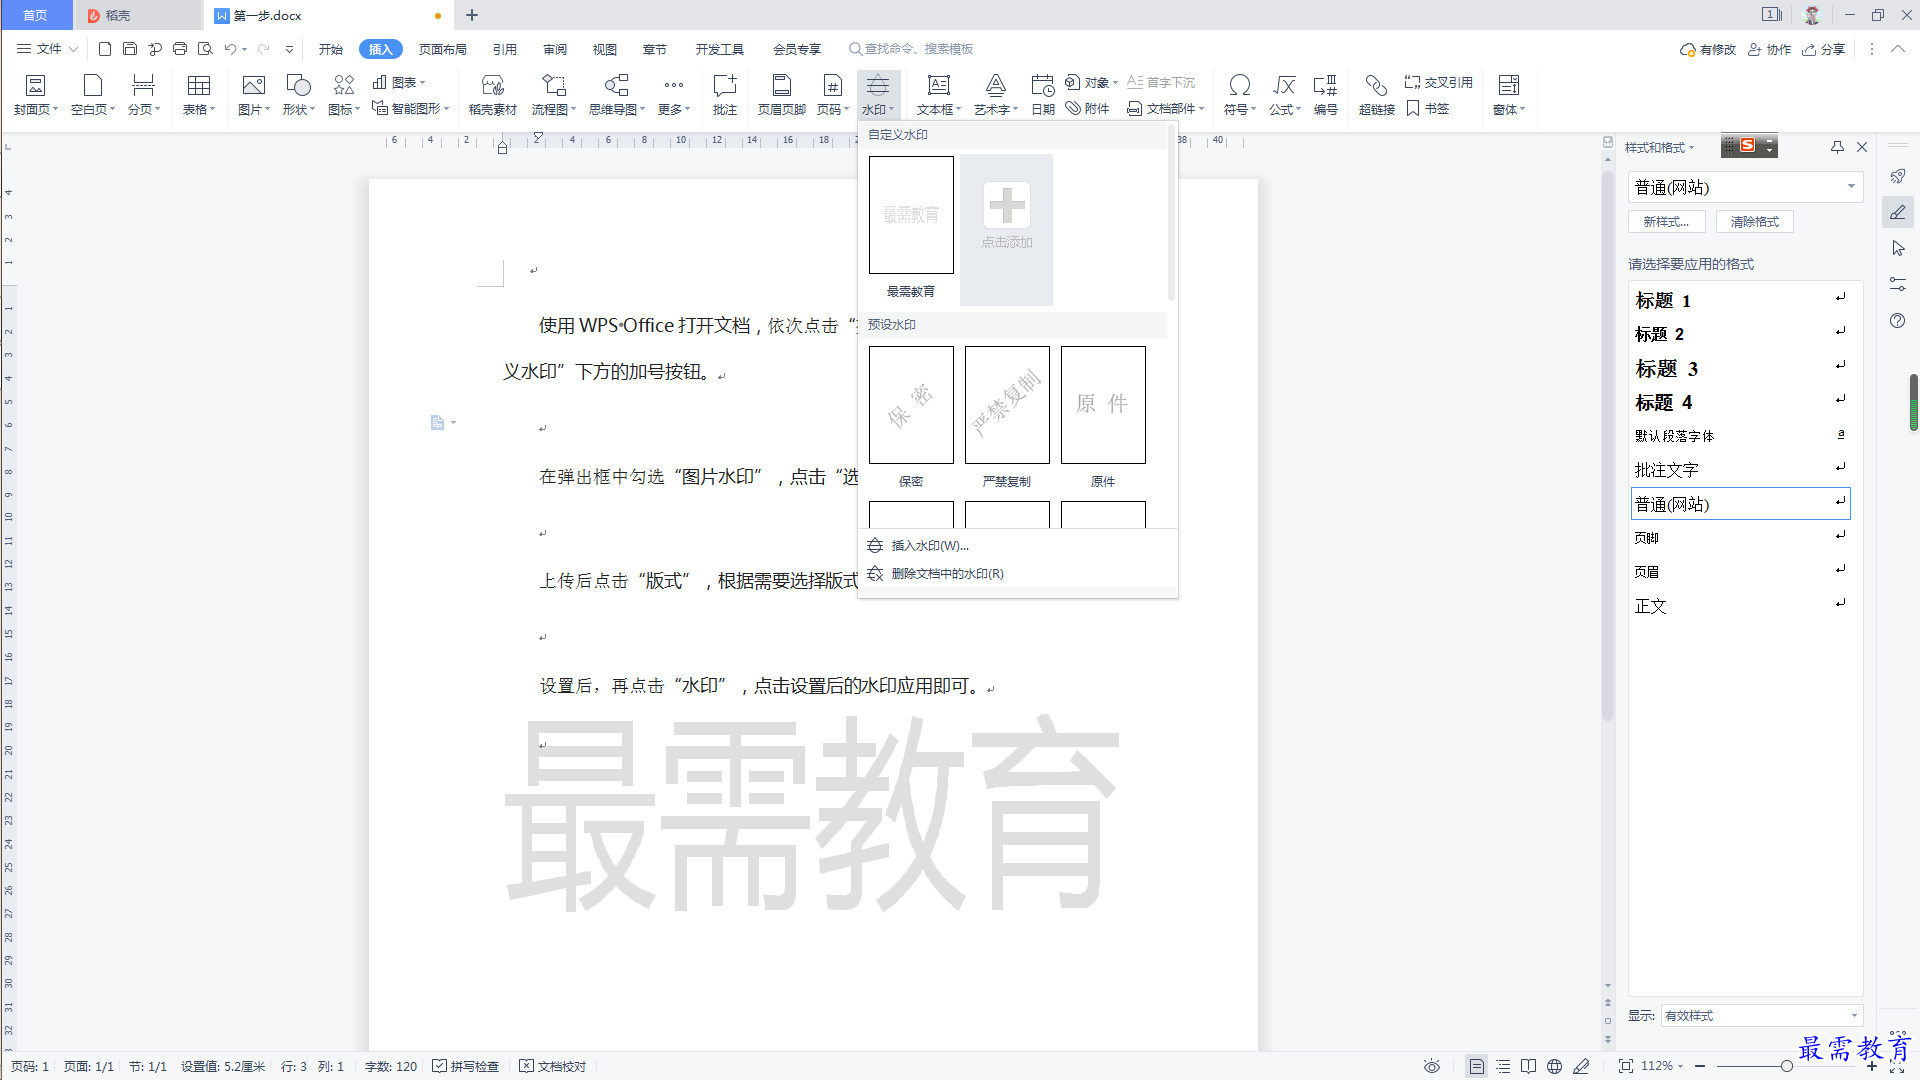Screen dimensions: 1920x1080
Task: Click the print icon in quick access
Action: [x=180, y=49]
